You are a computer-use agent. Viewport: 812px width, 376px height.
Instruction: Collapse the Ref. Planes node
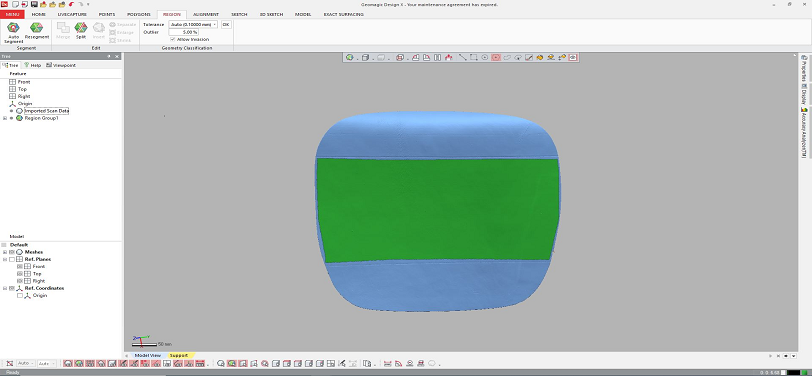pos(5,259)
